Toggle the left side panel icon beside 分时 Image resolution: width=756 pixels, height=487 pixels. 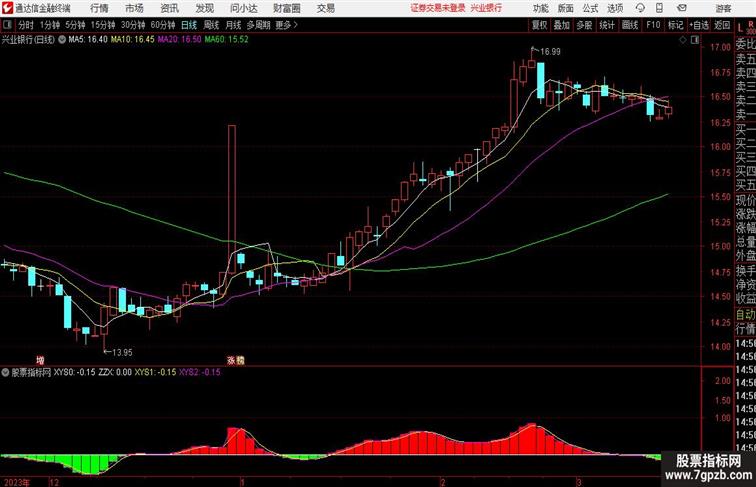[7, 25]
